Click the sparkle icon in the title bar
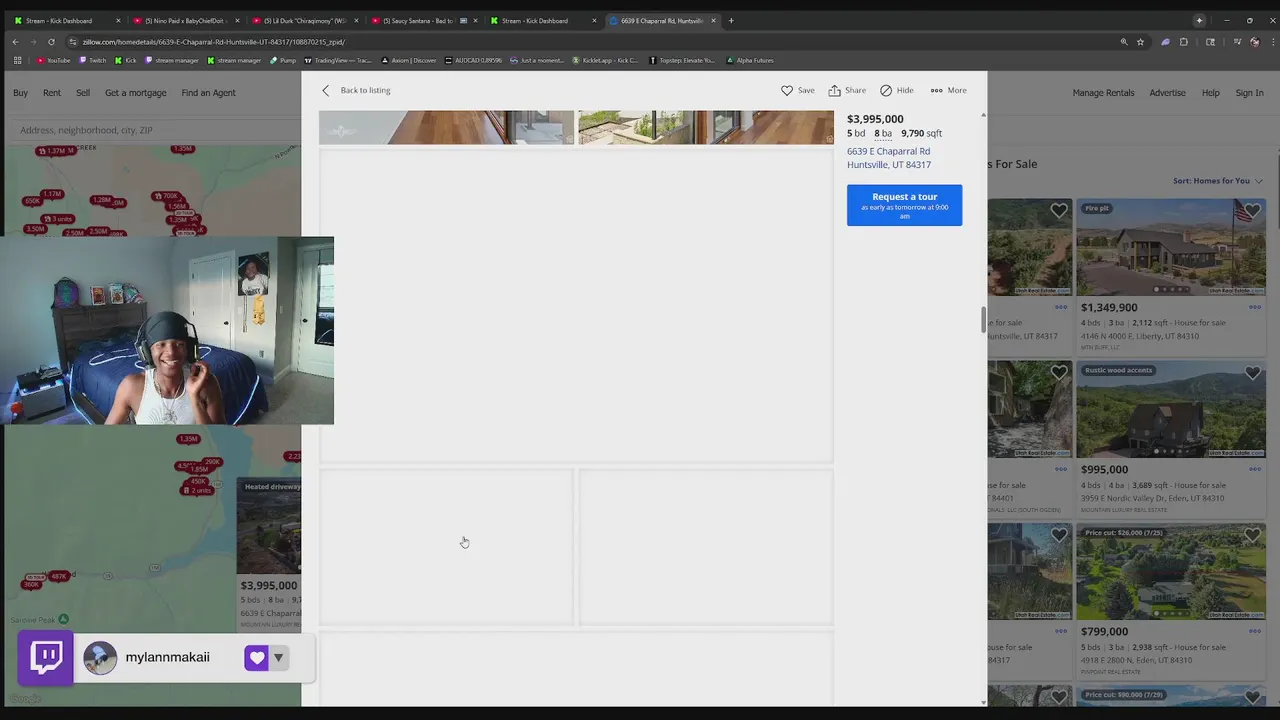The width and height of the screenshot is (1280, 720). (x=1199, y=20)
